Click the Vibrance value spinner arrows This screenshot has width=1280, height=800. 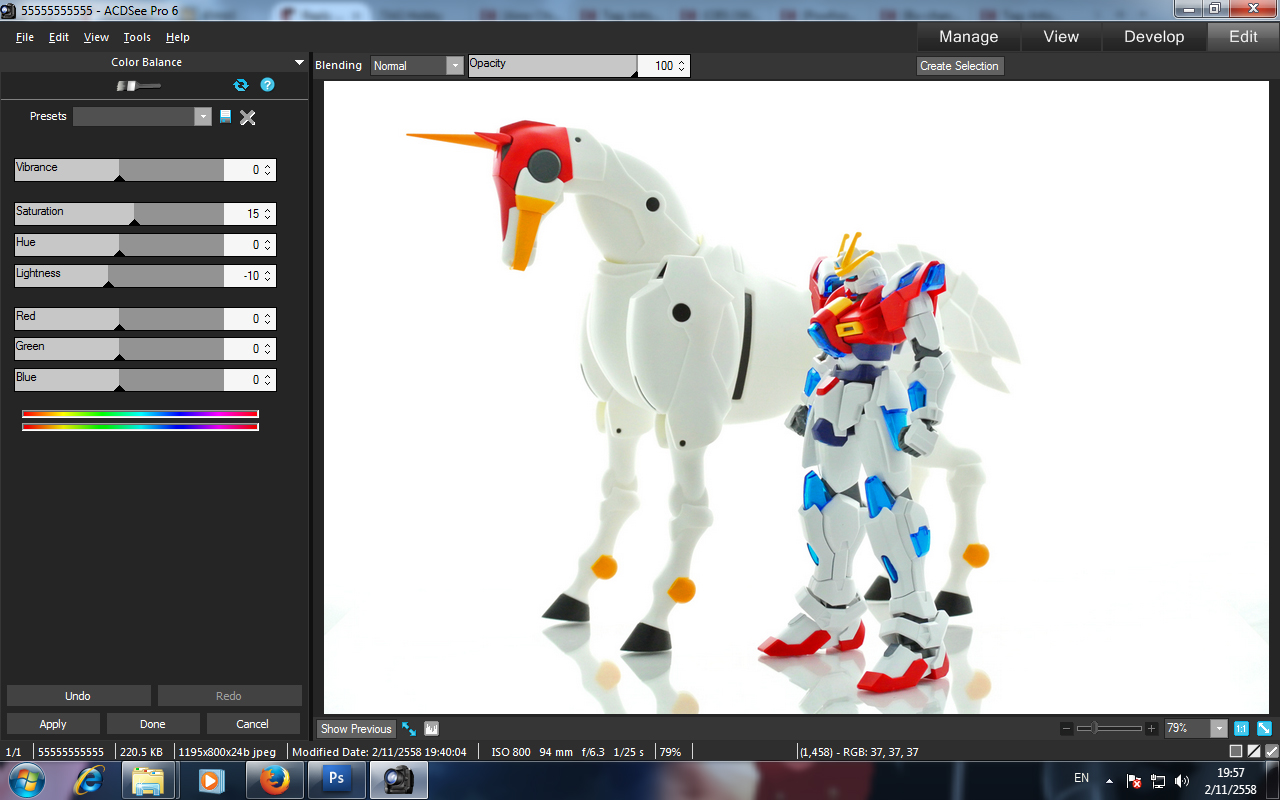268,170
